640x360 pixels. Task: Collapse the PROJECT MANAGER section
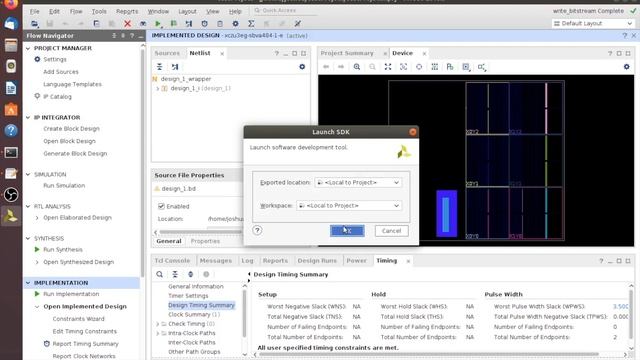28,48
